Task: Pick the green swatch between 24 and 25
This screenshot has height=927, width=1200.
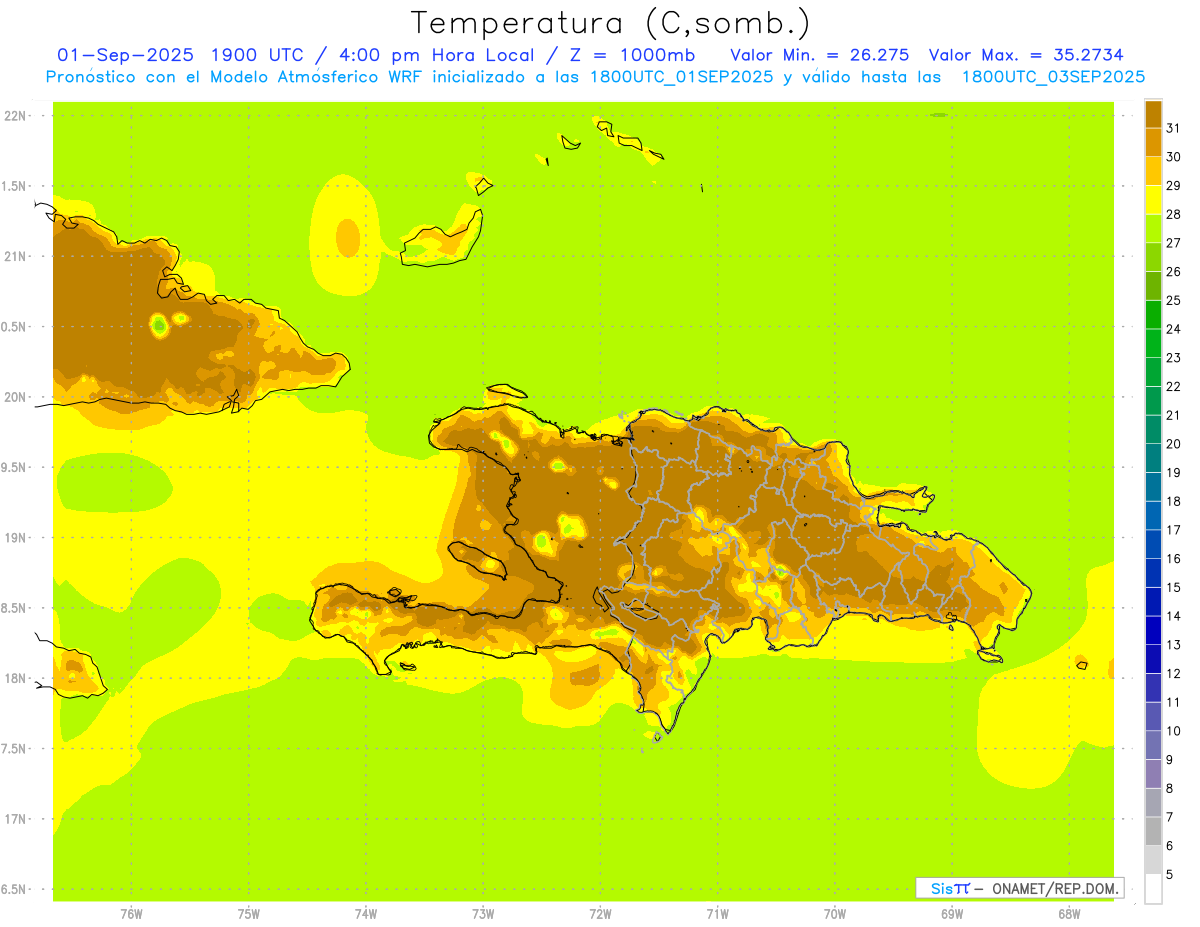Action: click(1153, 314)
